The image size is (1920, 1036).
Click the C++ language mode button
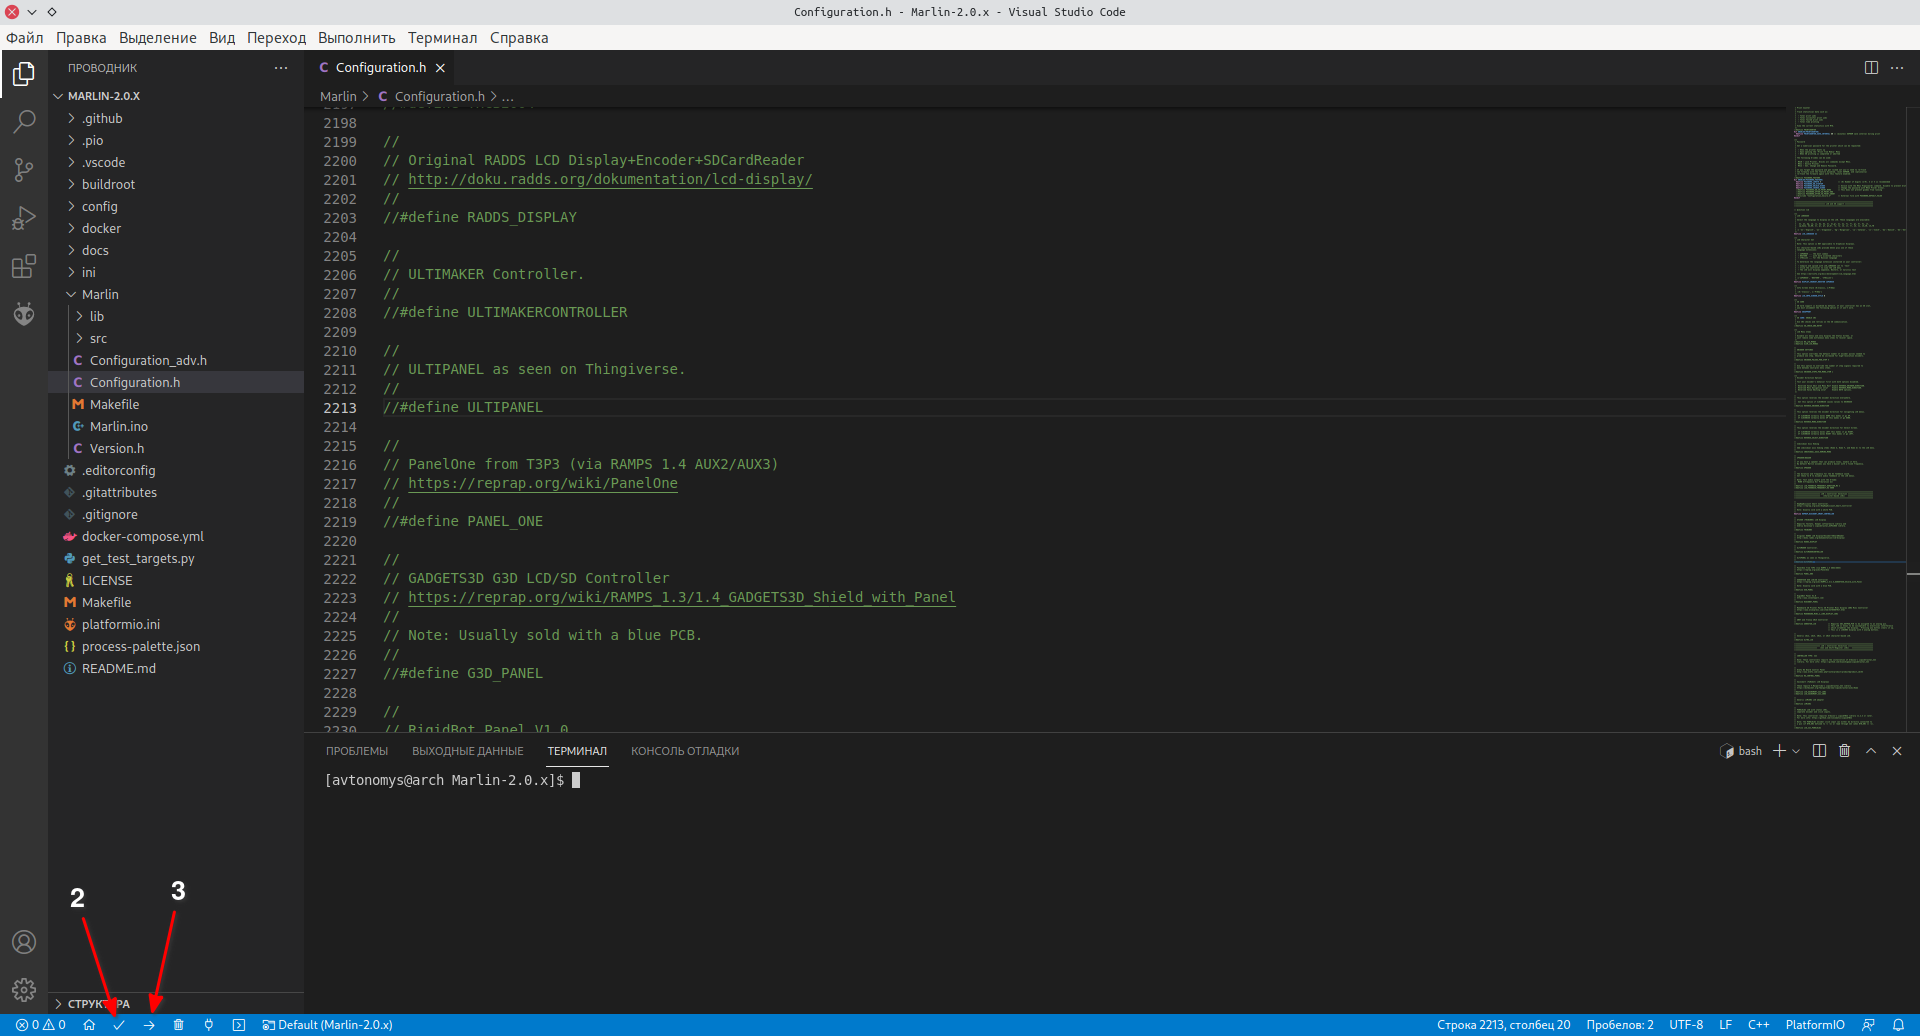(1758, 1025)
